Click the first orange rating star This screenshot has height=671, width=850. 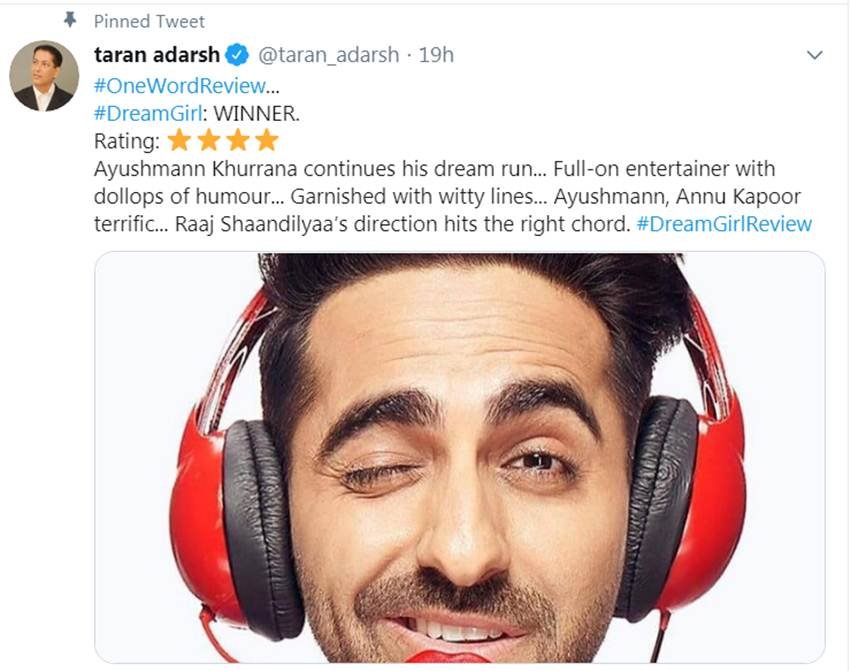(x=179, y=140)
